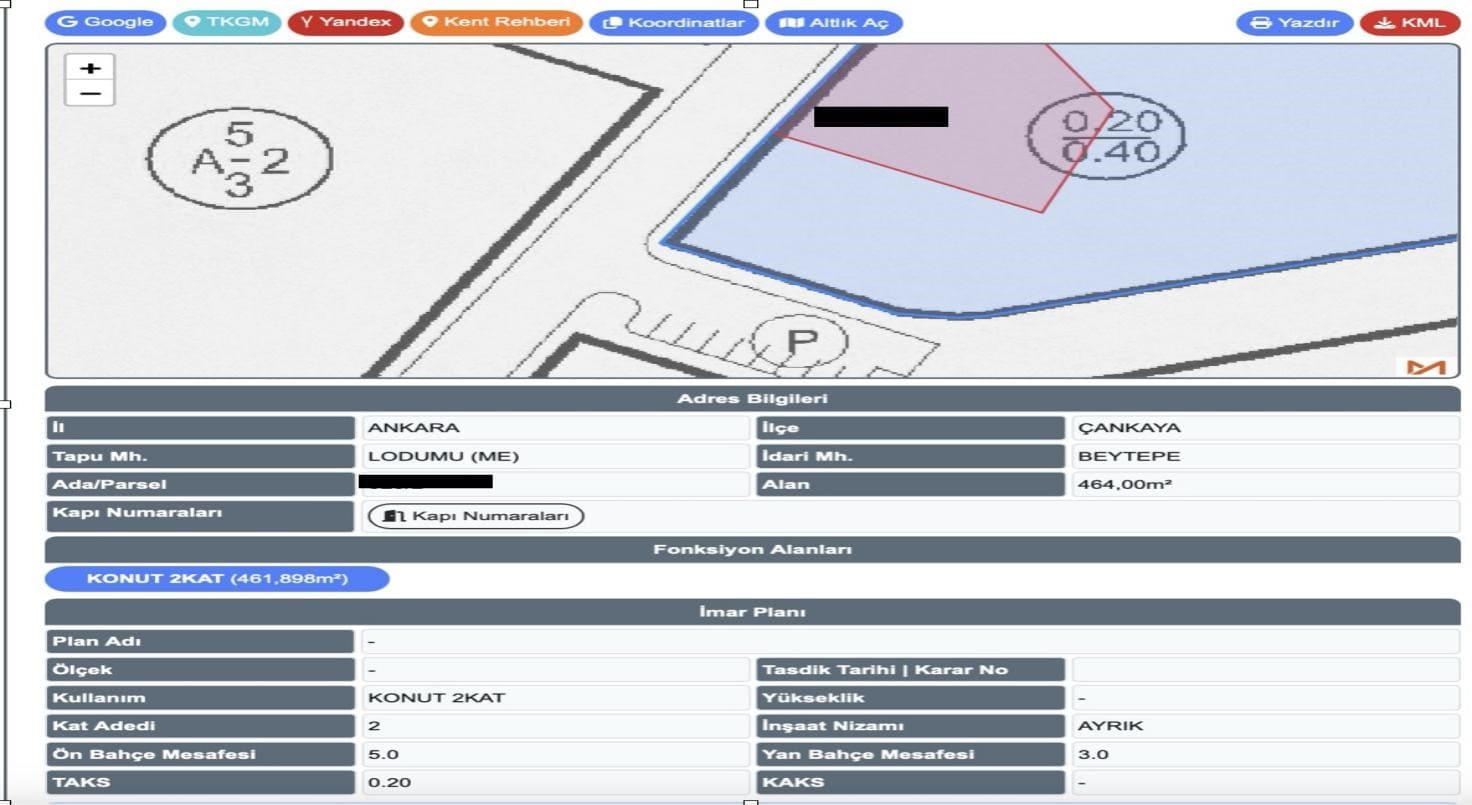This screenshot has height=805, width=1472.
Task: Click the Kapı Numaraları door button
Action: (476, 516)
